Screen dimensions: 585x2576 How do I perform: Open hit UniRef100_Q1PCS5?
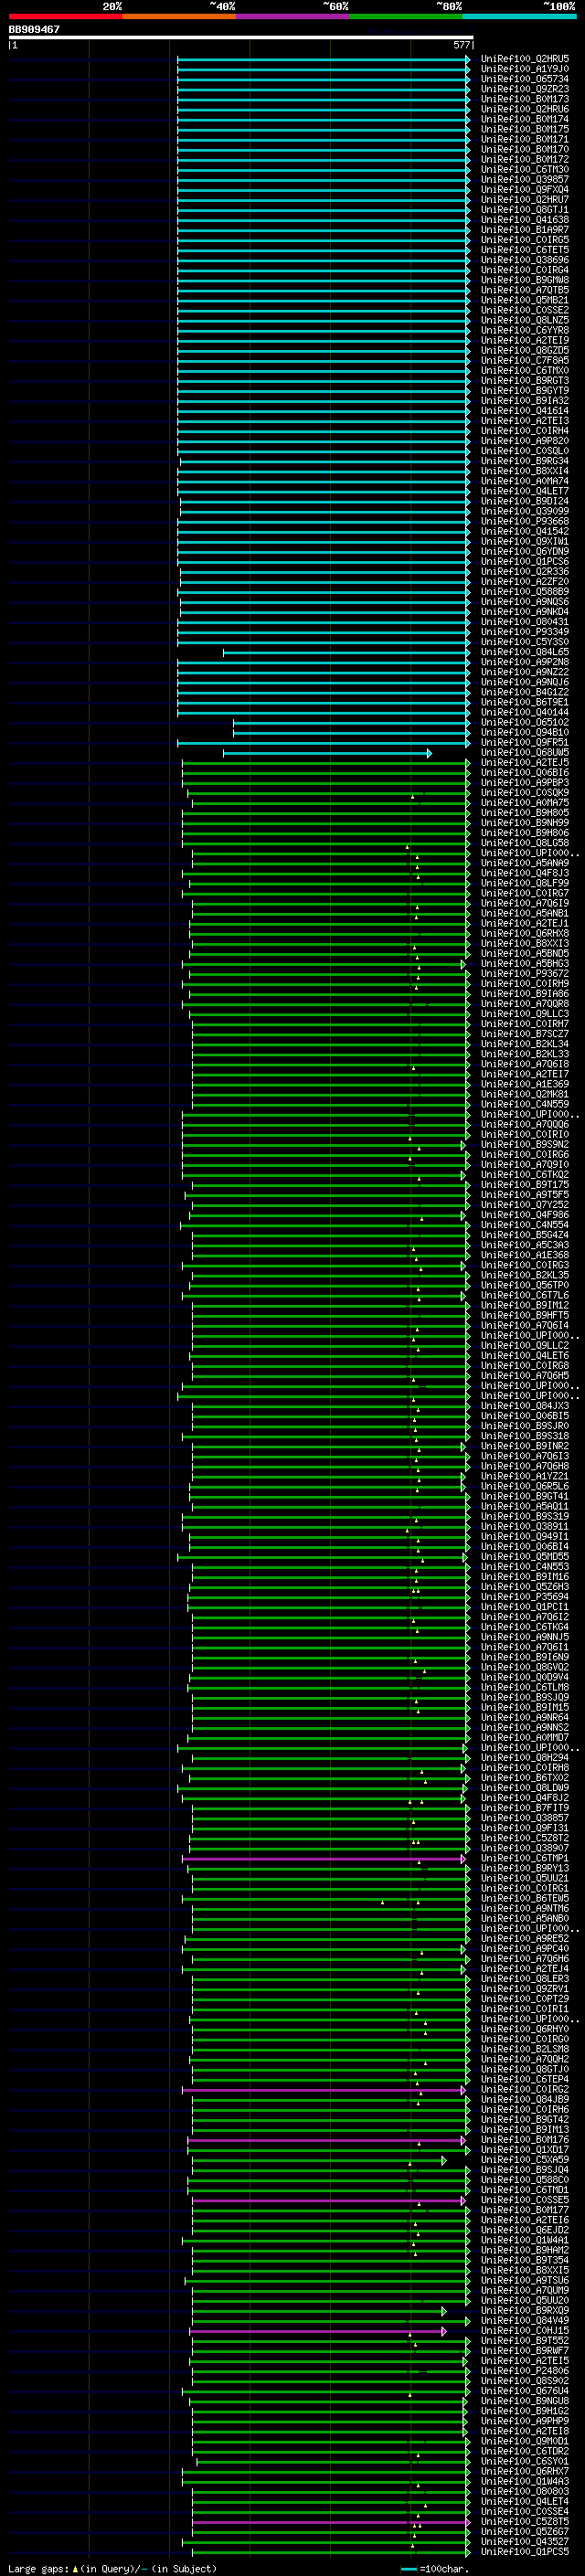[525, 2552]
